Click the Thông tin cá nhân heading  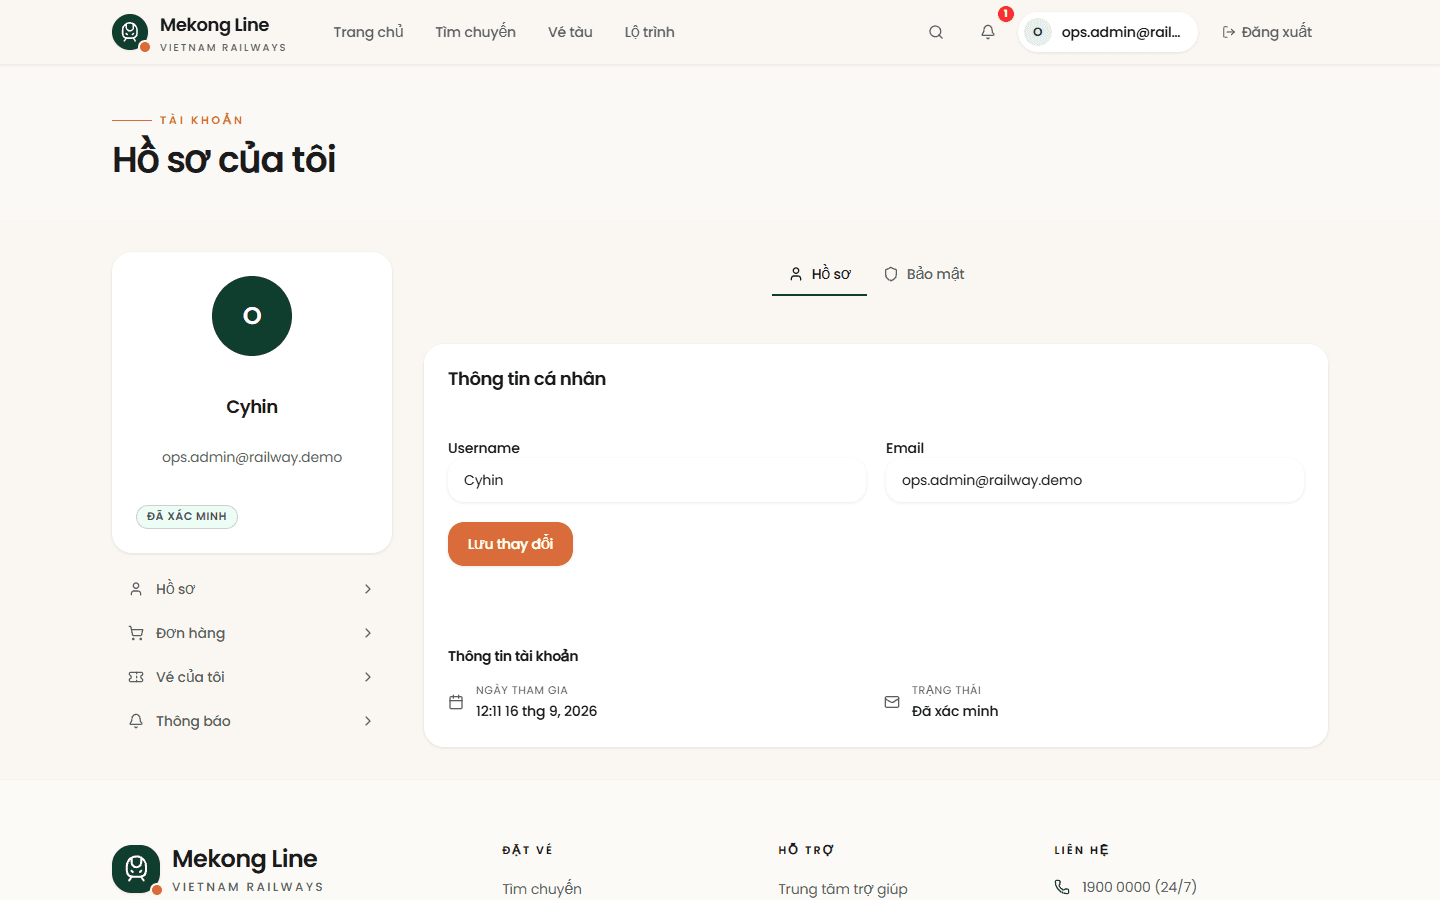pos(527,379)
